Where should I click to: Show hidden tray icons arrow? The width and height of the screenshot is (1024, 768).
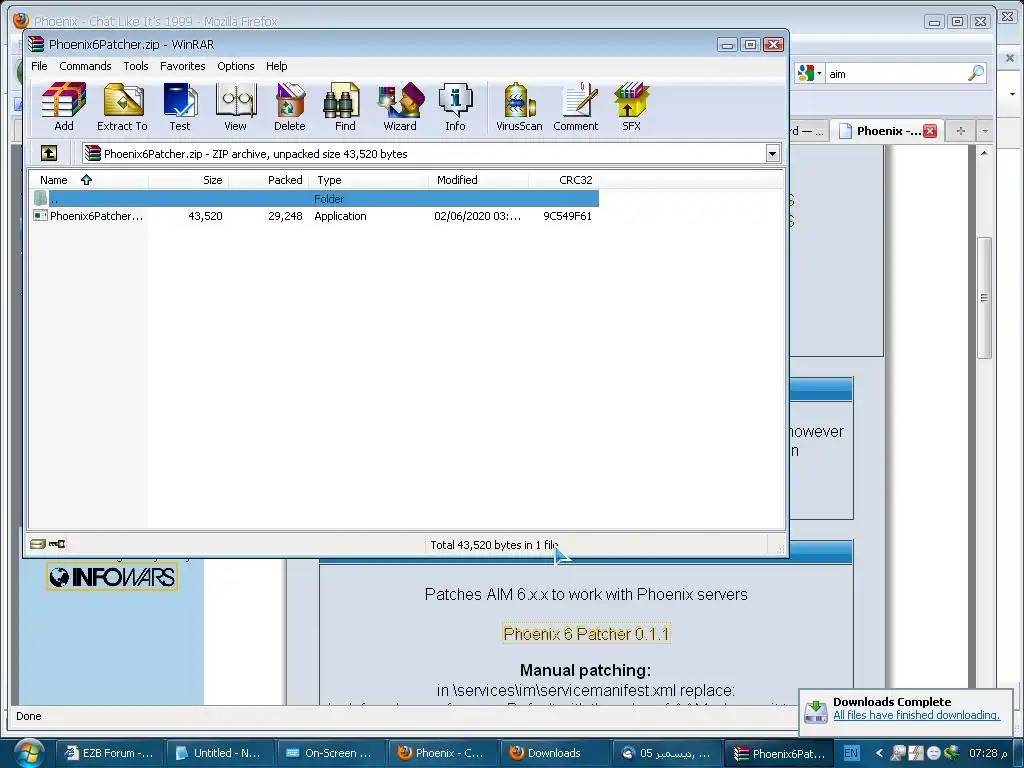point(879,753)
